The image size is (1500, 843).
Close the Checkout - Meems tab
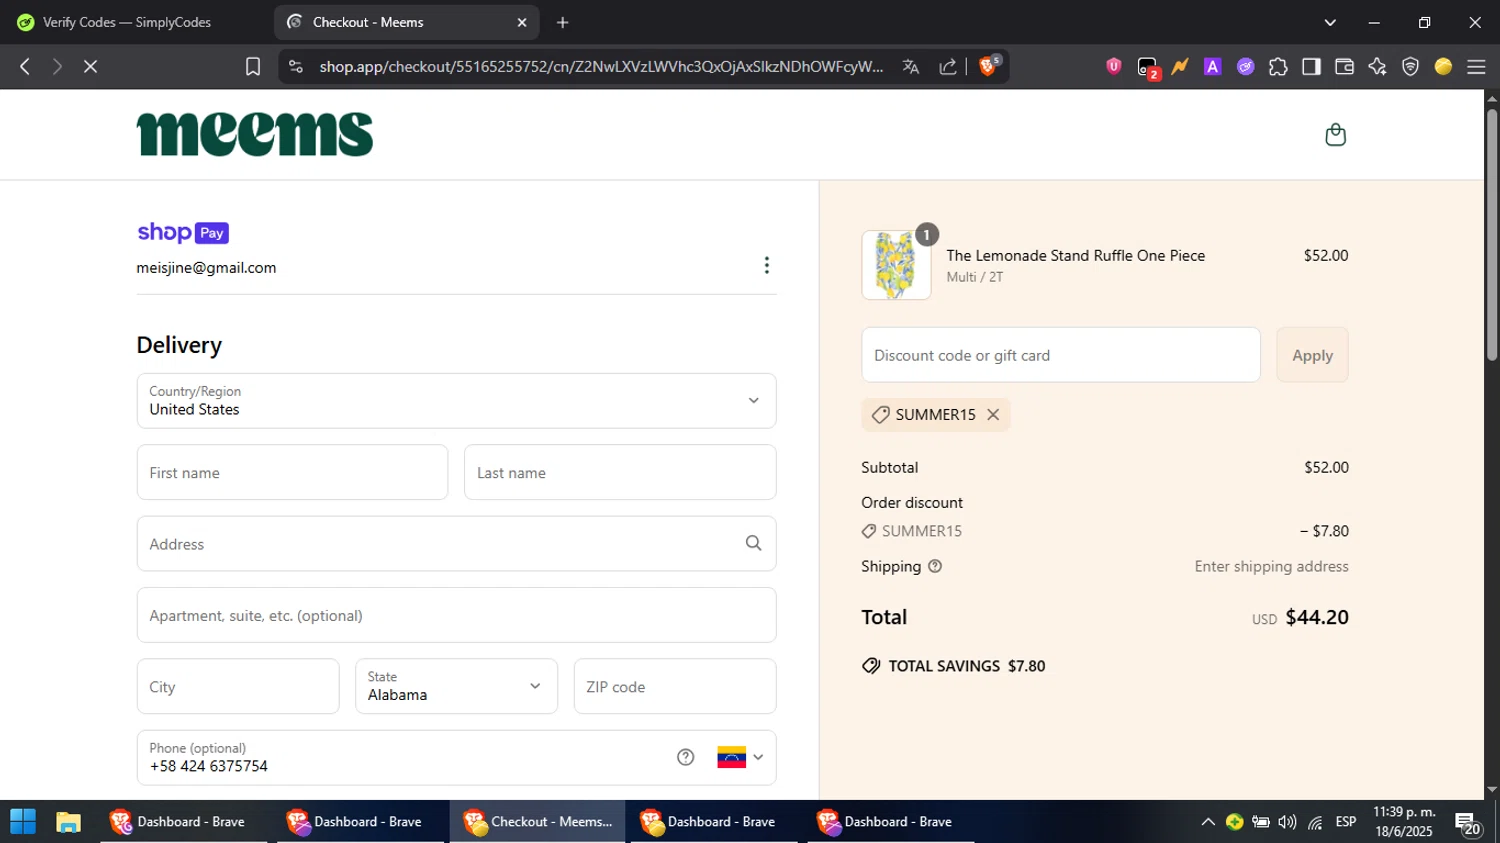[521, 22]
